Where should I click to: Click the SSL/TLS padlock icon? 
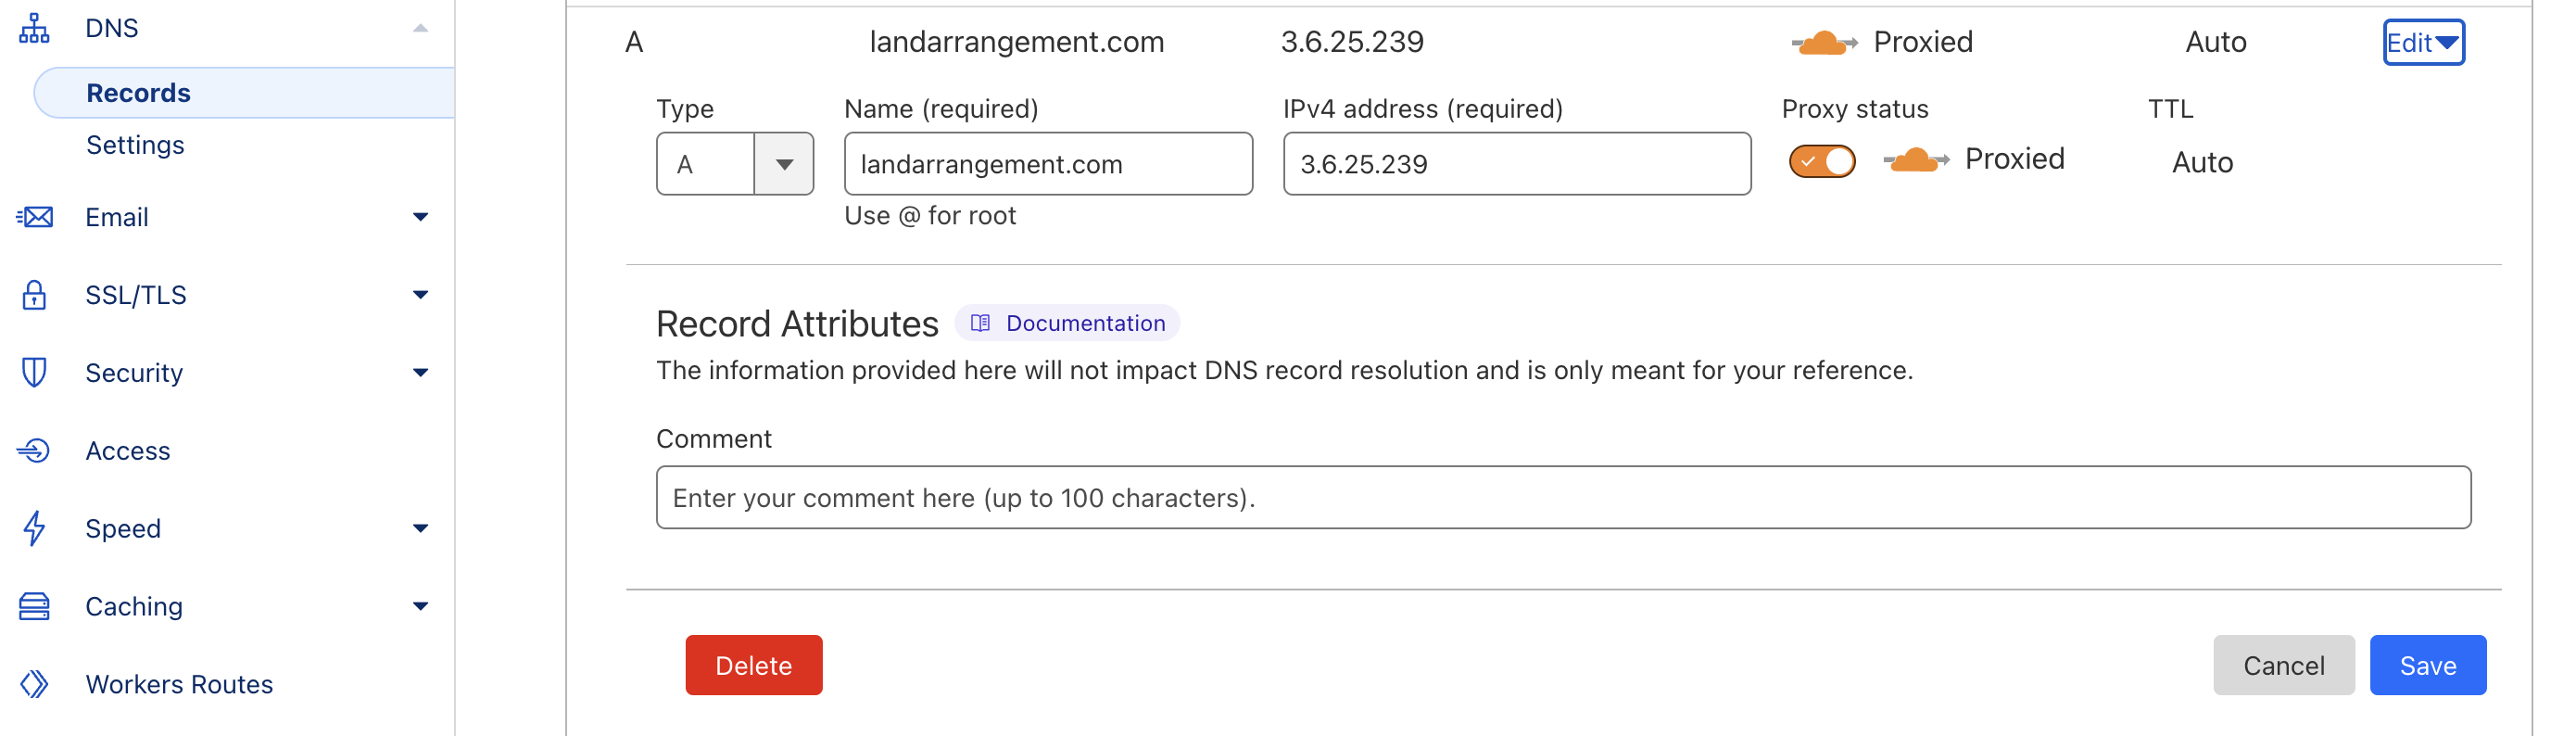pos(34,295)
